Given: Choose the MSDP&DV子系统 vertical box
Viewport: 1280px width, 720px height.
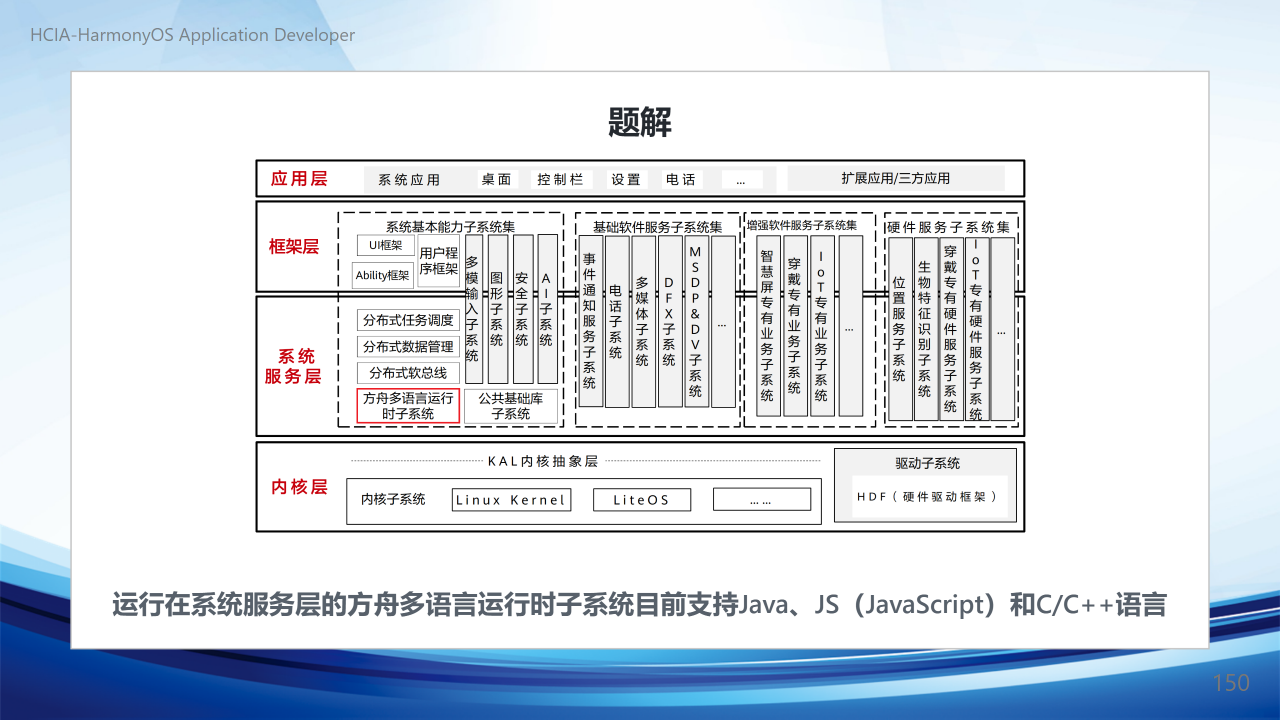Looking at the screenshot, I should (696, 321).
